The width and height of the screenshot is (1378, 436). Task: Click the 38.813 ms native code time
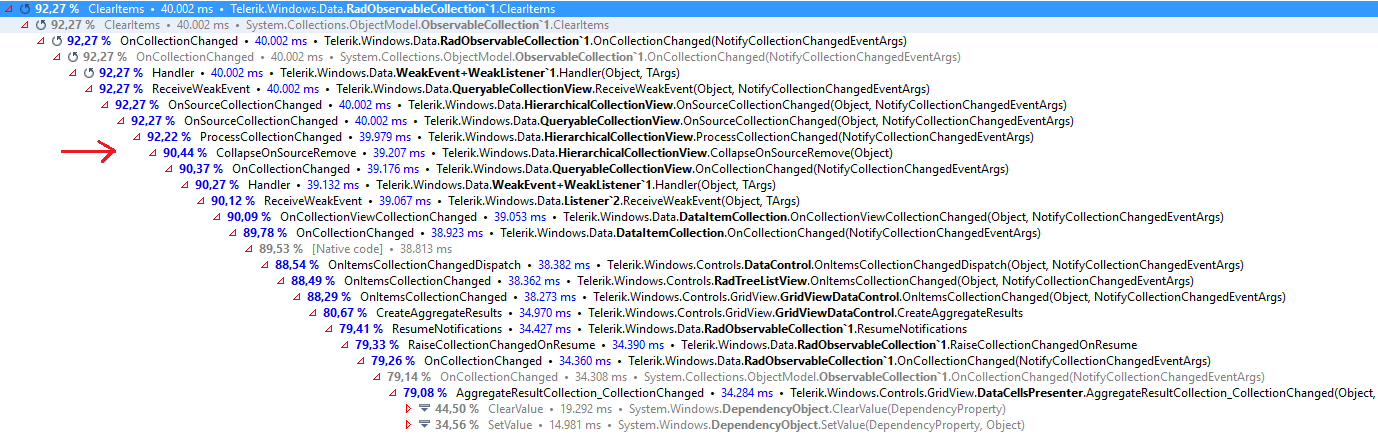pyautogui.click(x=426, y=249)
